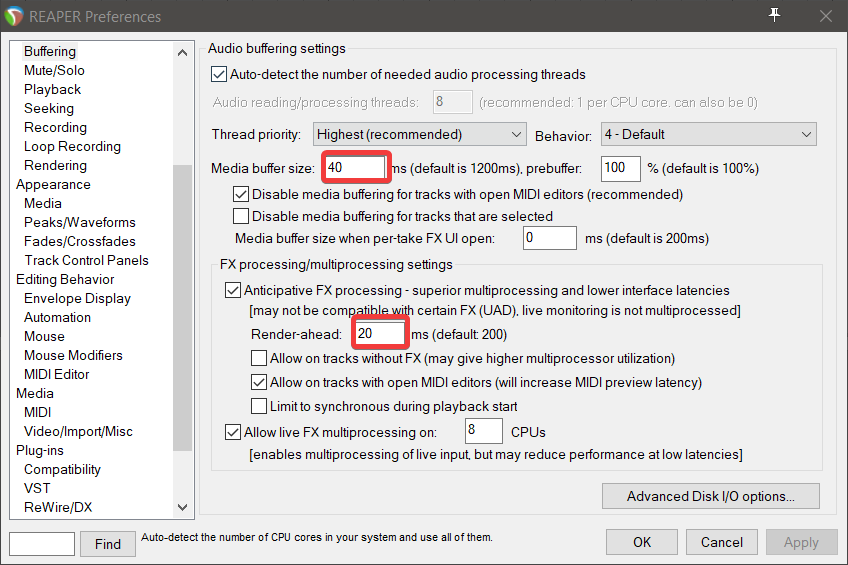Click the Media buffer size field
The height and width of the screenshot is (565, 848).
[355, 168]
